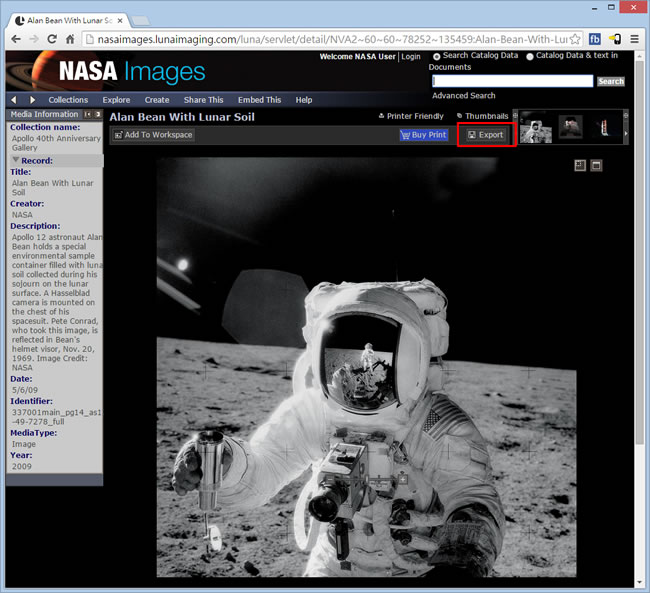Open the Chrome hamburger menu
650x593 pixels.
tap(634, 39)
